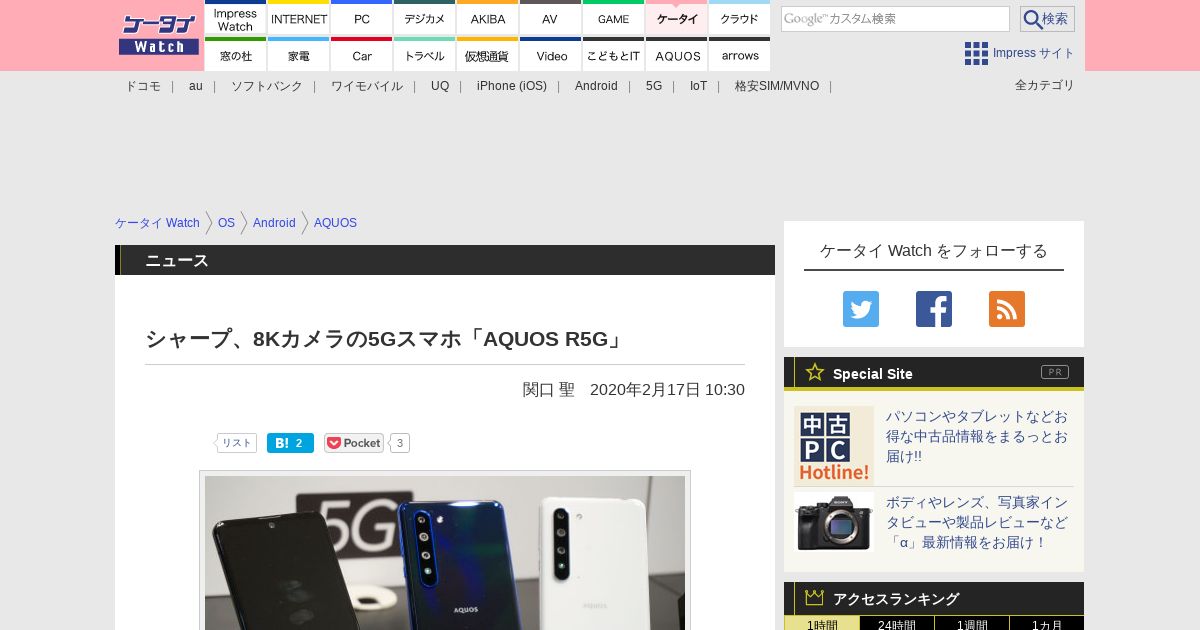This screenshot has height=630, width=1200.
Task: Open 全カテゴリ link
Action: 1045,85
